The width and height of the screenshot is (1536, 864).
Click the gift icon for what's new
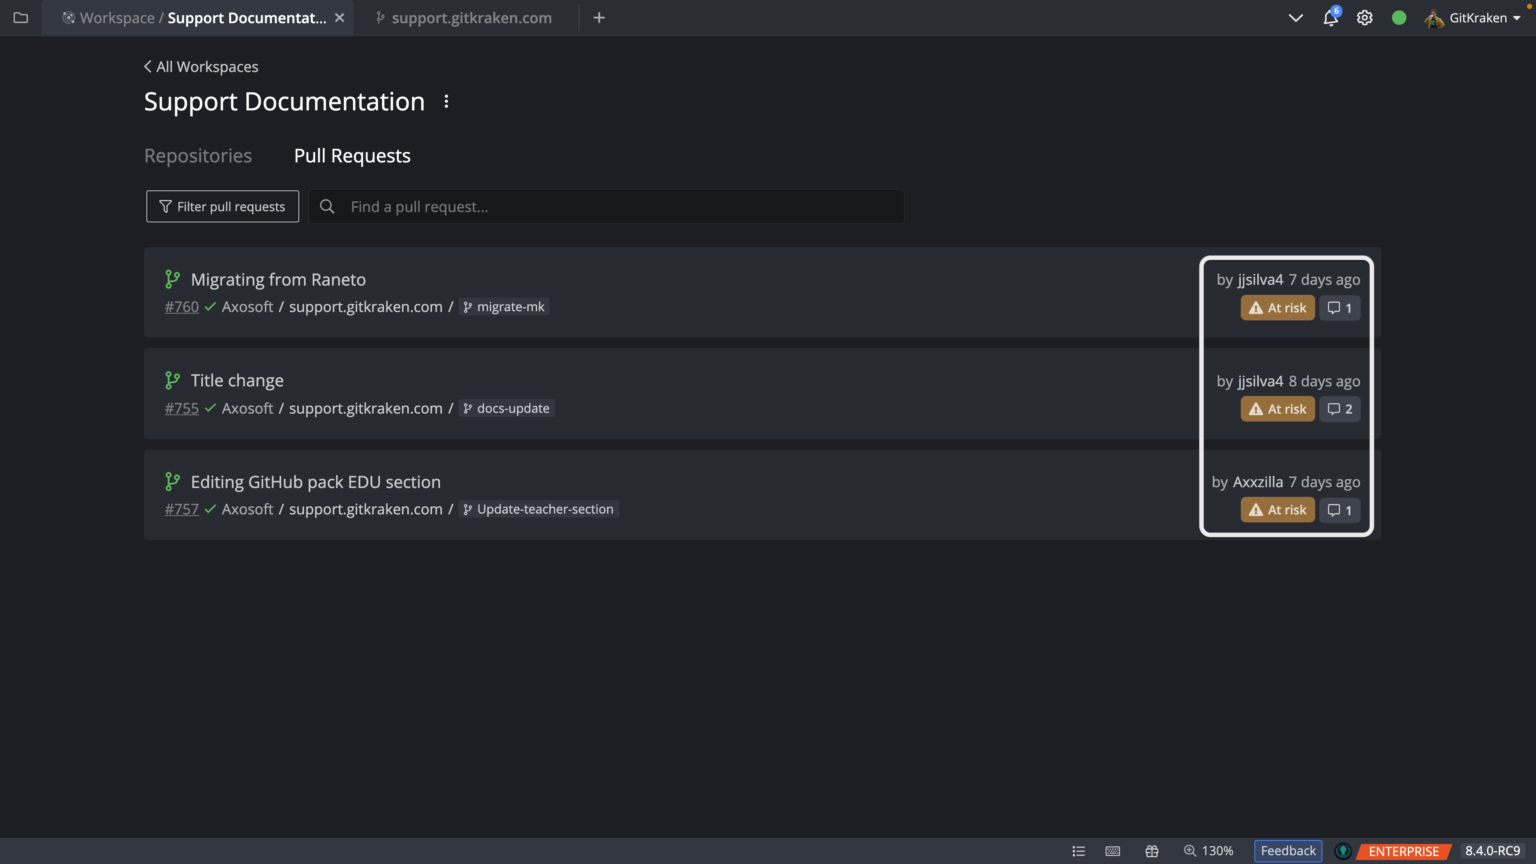pos(1151,851)
